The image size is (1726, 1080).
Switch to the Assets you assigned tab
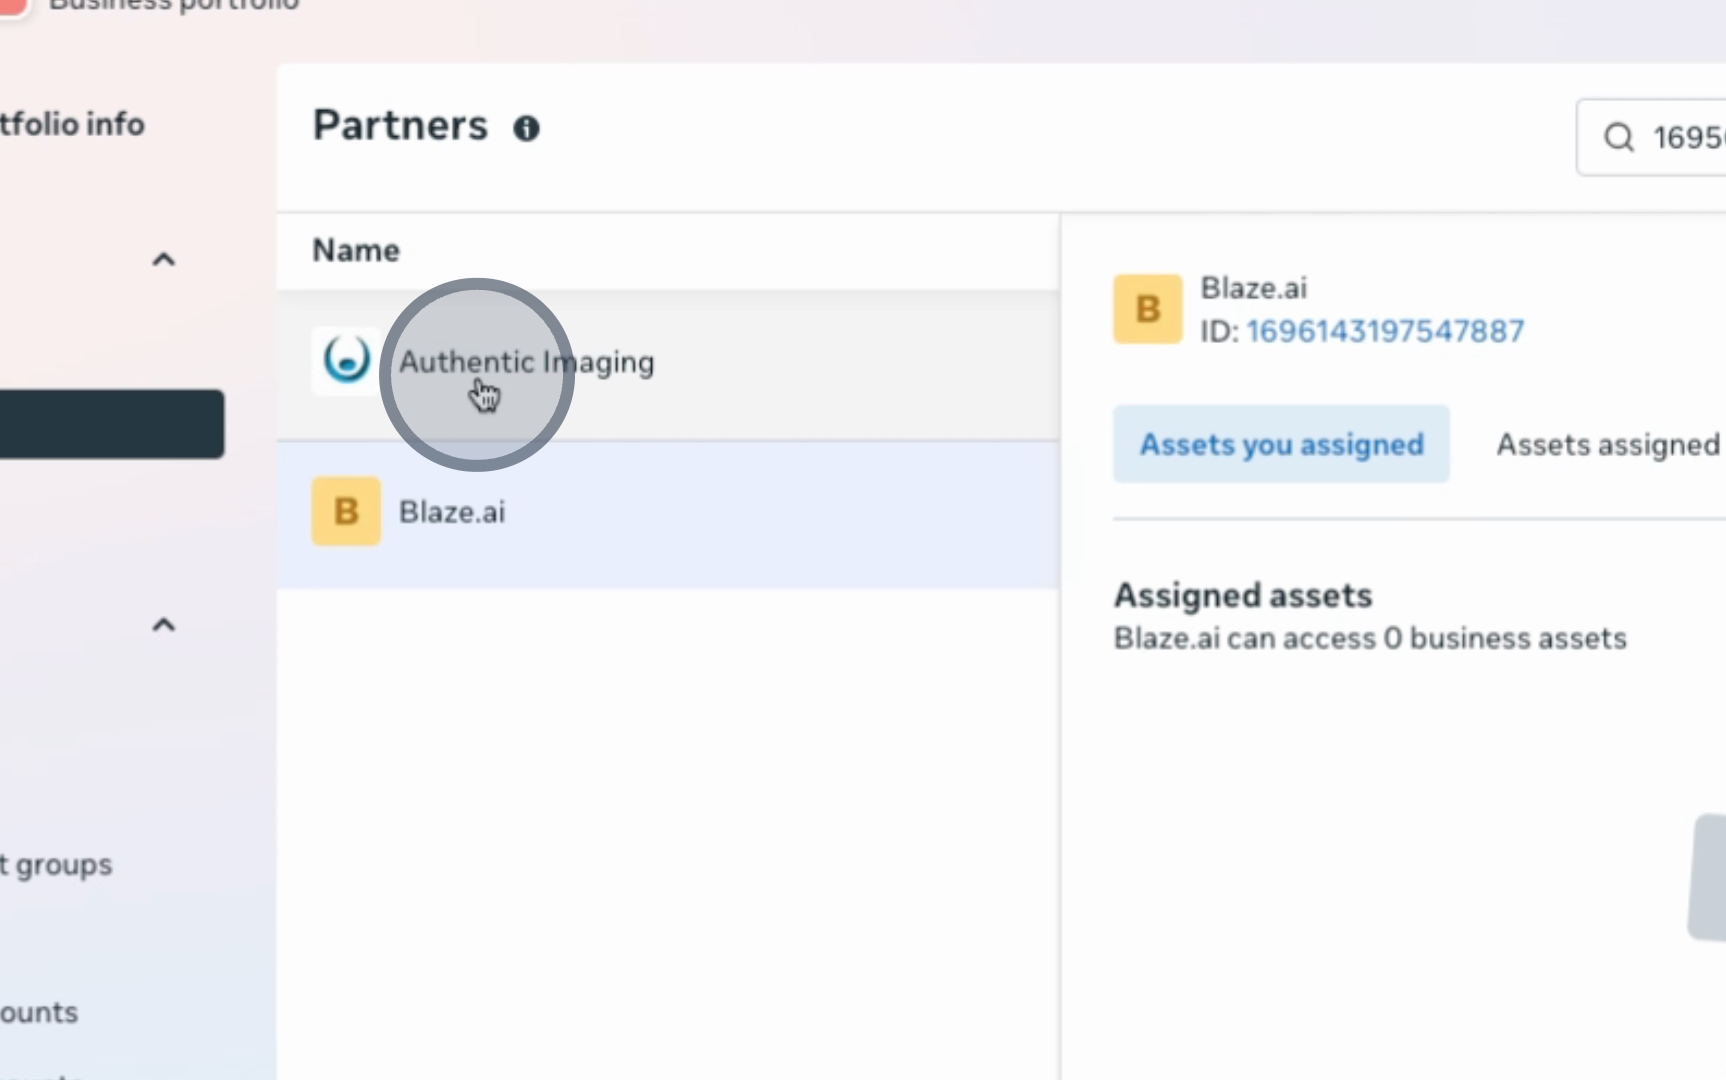point(1281,444)
